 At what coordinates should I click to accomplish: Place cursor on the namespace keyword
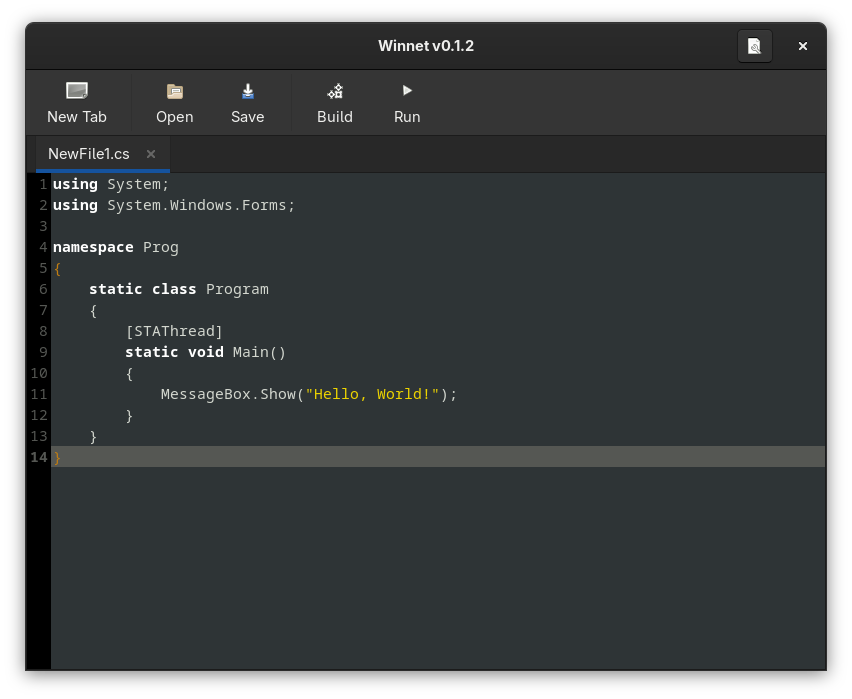[93, 247]
